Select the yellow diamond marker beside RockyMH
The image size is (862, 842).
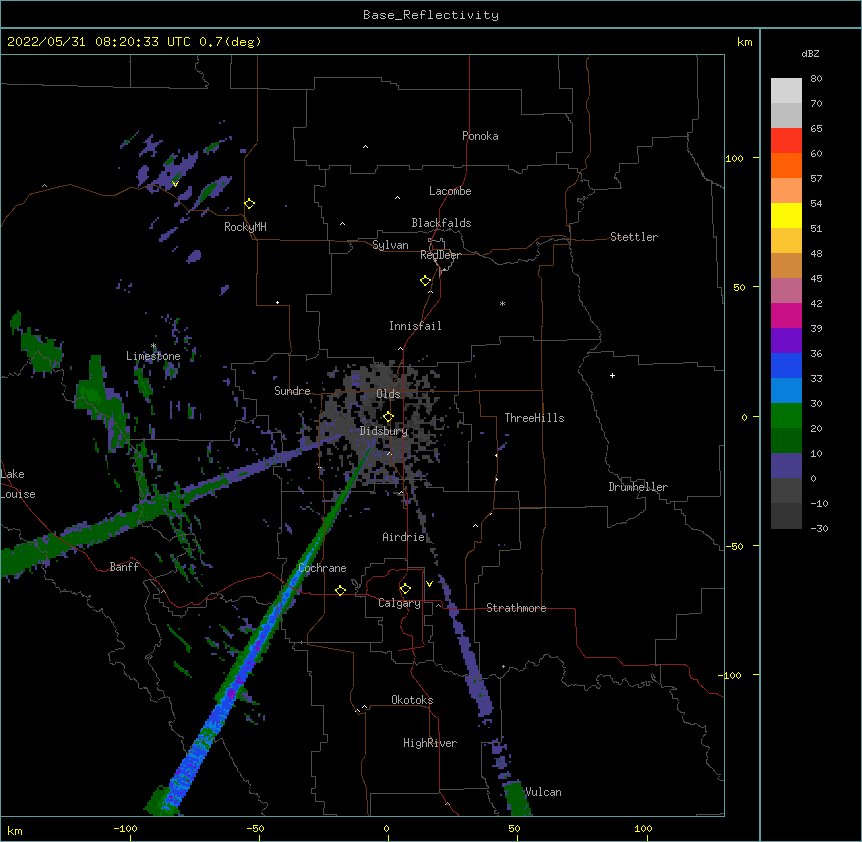pos(250,204)
